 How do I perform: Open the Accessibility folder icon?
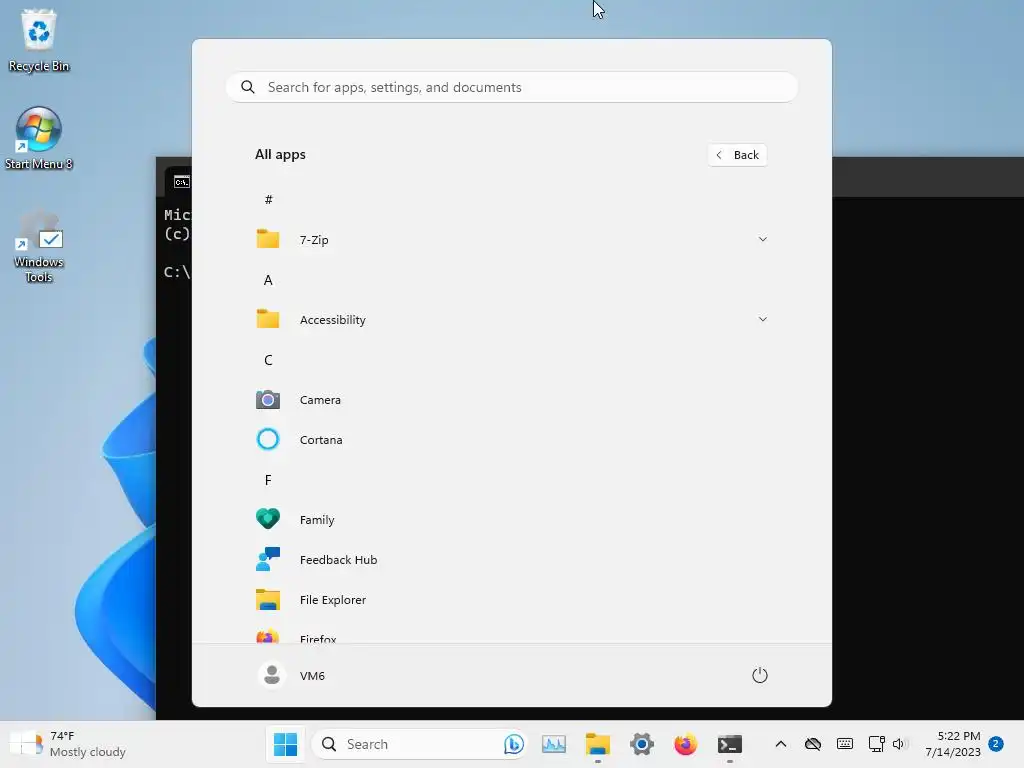coord(268,319)
